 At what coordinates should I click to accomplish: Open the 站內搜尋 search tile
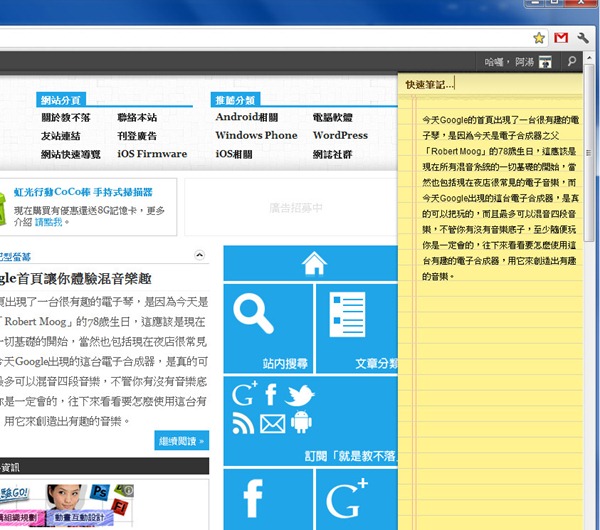tap(267, 328)
